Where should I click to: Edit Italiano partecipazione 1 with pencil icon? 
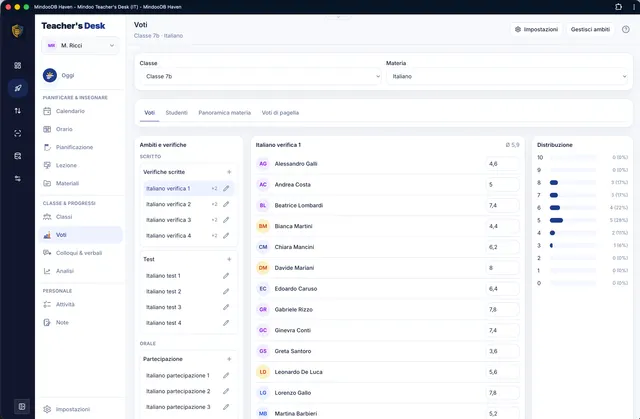[226, 375]
